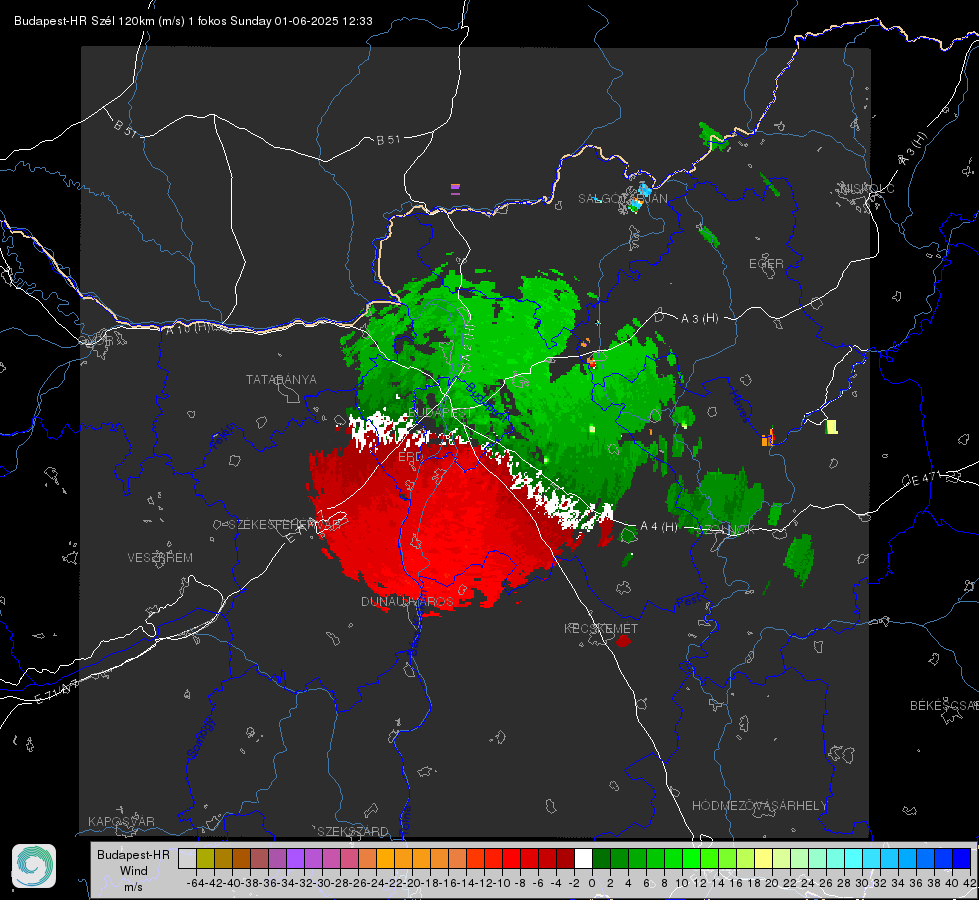
Task: Click the title text Budapest-HR Szél 120km
Action: coord(84,21)
